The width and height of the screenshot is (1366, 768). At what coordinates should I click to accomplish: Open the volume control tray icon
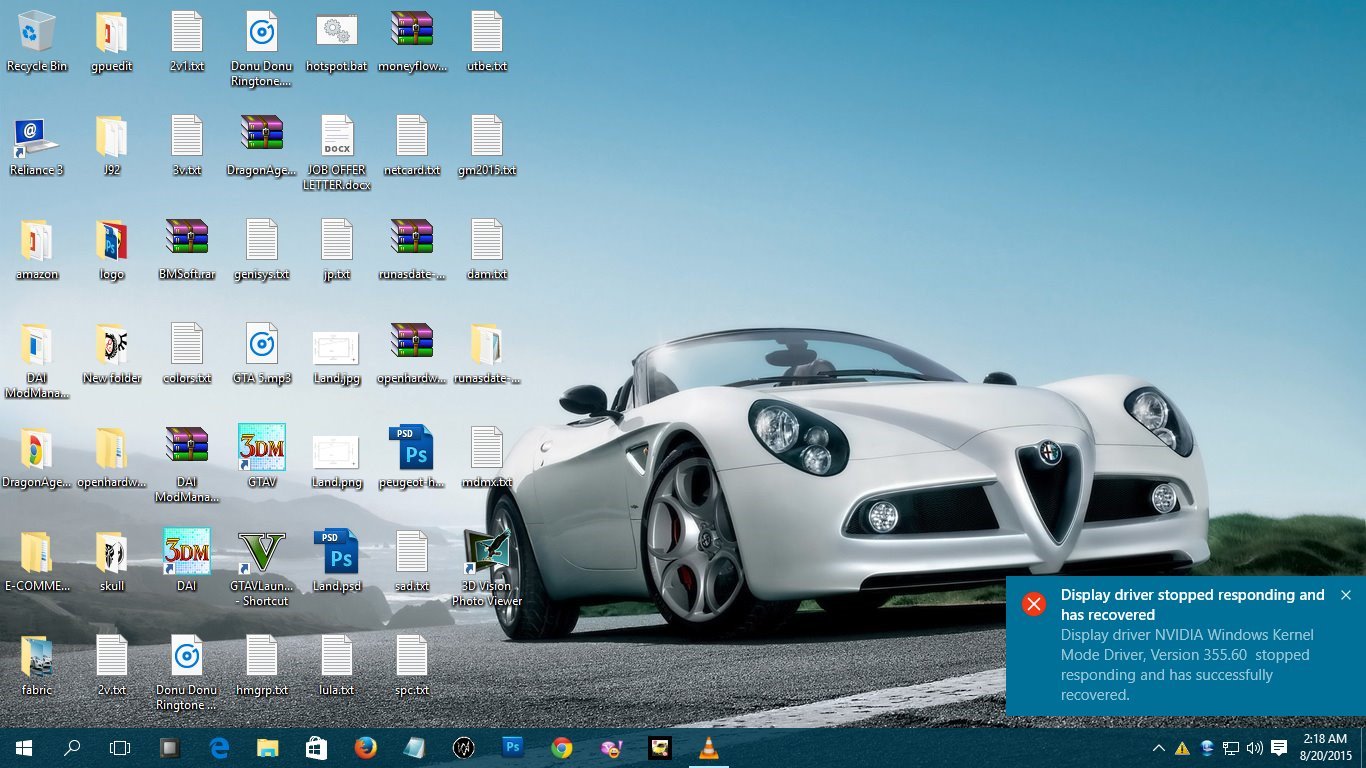click(1254, 748)
